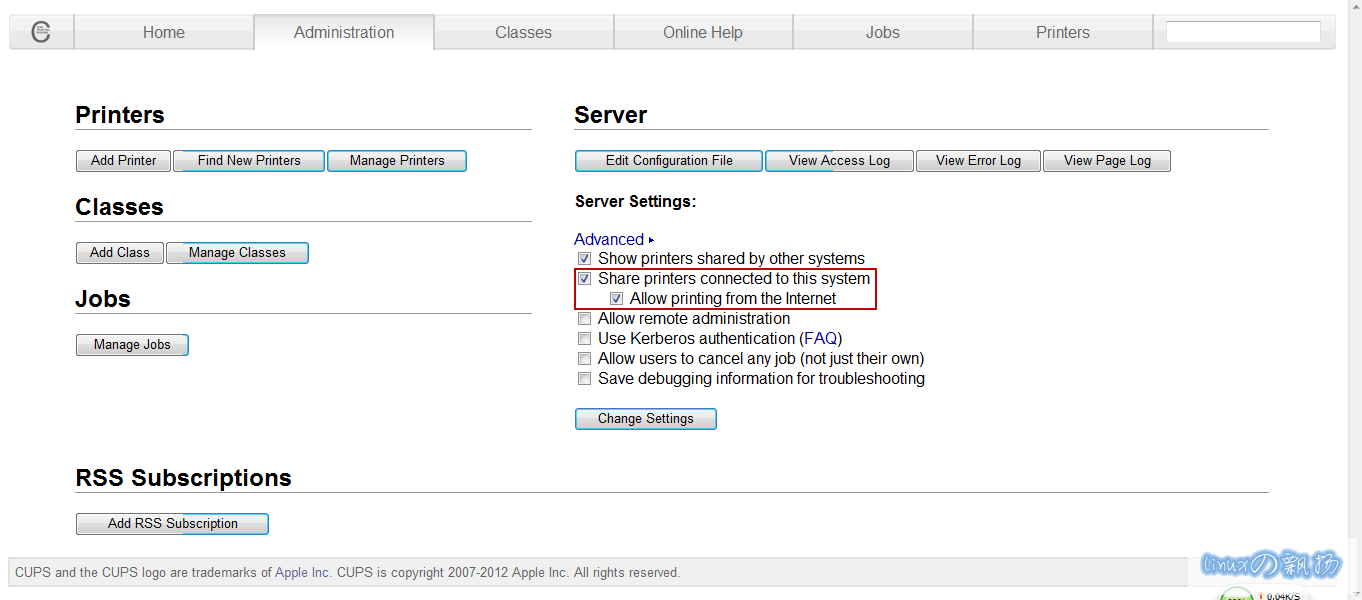Uncheck Allow printing from the Internet
1362x600 pixels.
pos(617,299)
